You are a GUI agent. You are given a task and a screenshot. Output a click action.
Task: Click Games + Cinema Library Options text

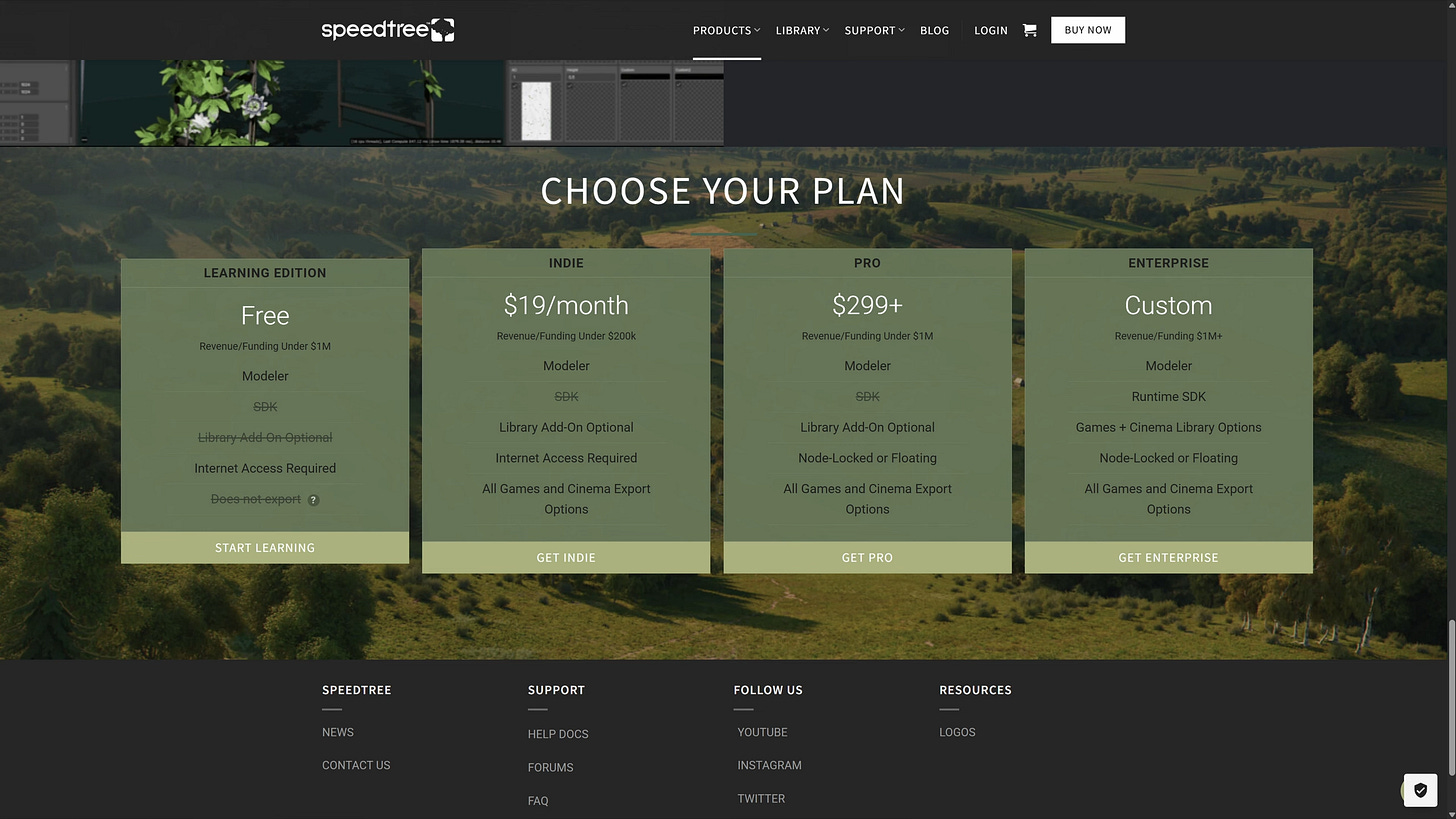[1168, 427]
